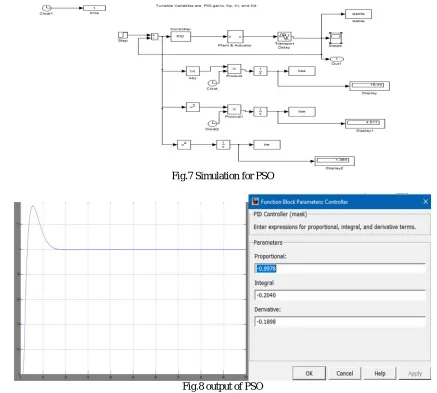Viewport: 437px width, 393px height.
Task: Select the Clock1 block
Action: 46,8
